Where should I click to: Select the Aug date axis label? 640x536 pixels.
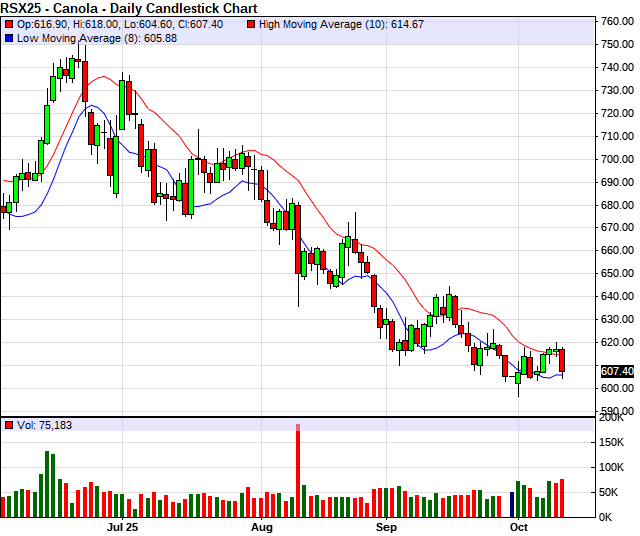(262, 525)
